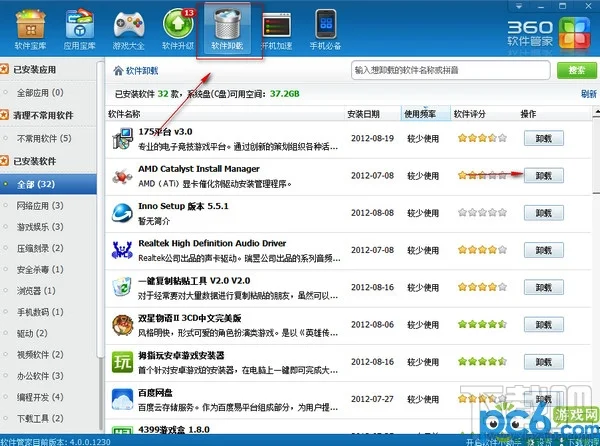Click star rating of Inno Setup row
The image size is (600, 446).
click(483, 212)
